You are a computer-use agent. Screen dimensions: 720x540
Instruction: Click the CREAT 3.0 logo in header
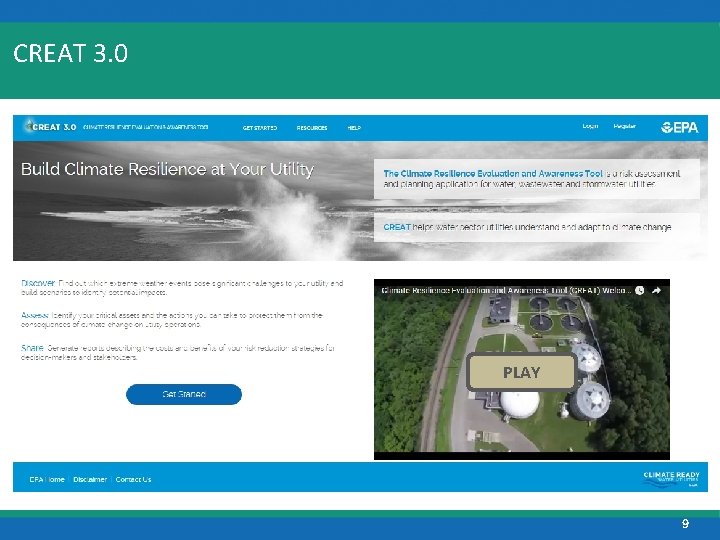click(x=51, y=126)
